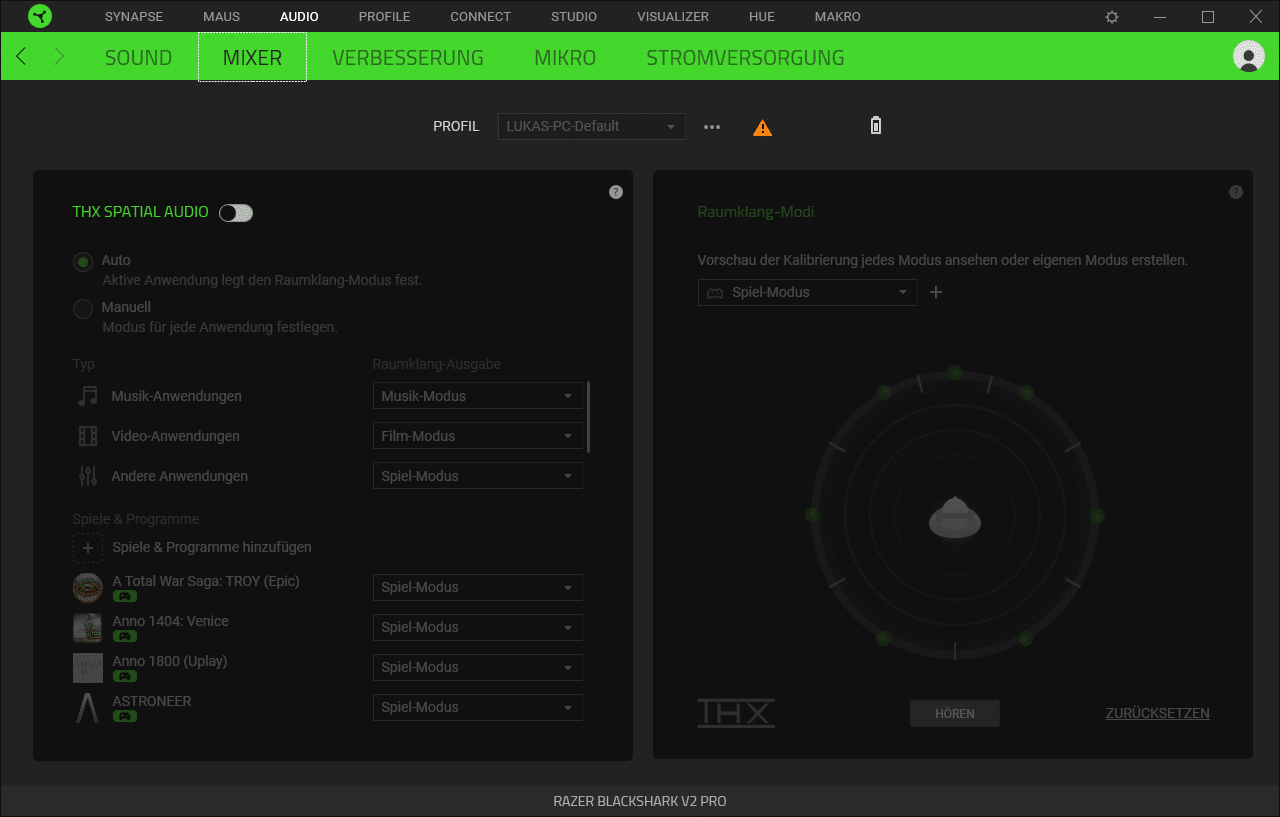Viewport: 1280px width, 817px height.
Task: Open settings via the gear icon
Action: [x=1112, y=17]
